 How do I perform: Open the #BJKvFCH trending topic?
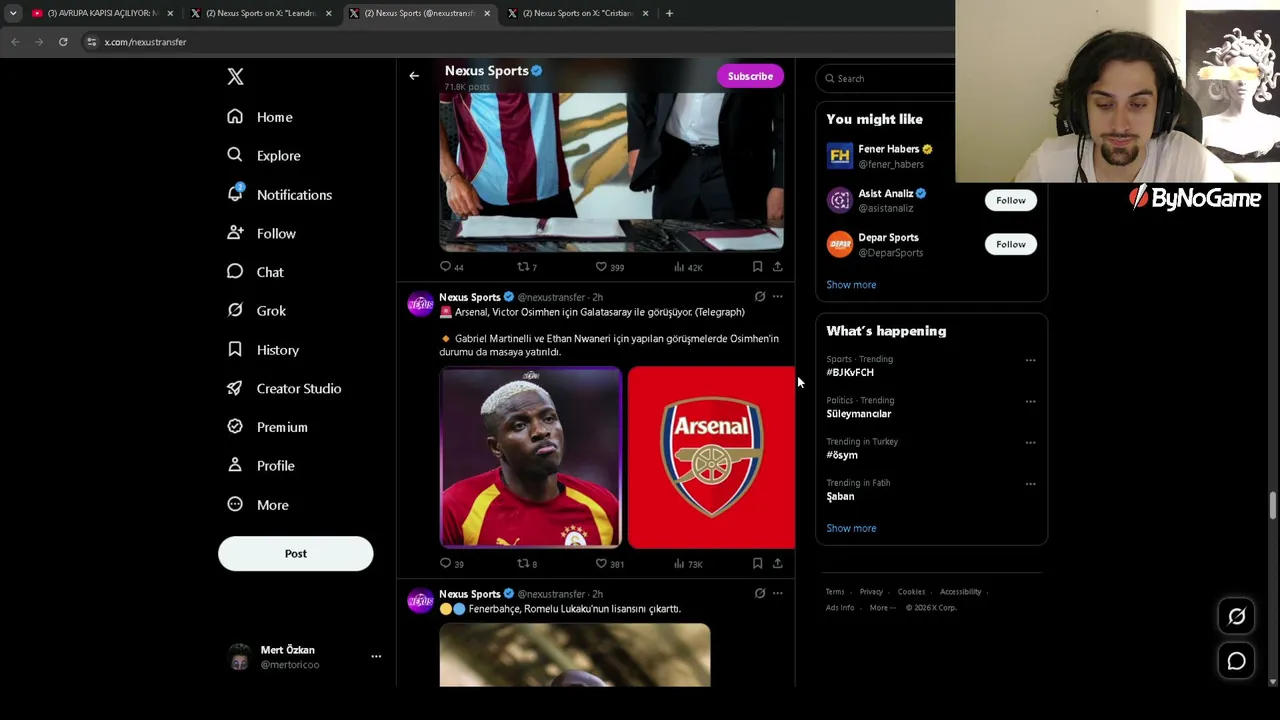pos(850,372)
